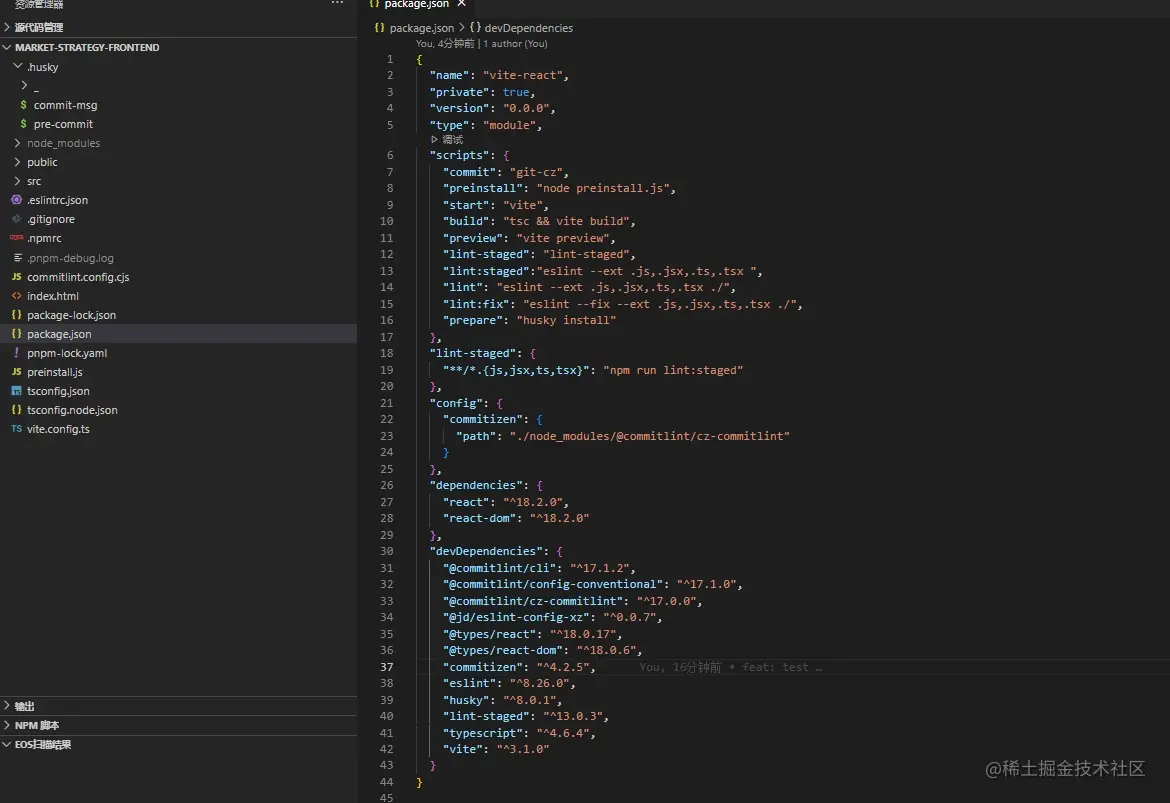The width and height of the screenshot is (1170, 803).
Task: Click line number 6 in the gutter
Action: 390,155
